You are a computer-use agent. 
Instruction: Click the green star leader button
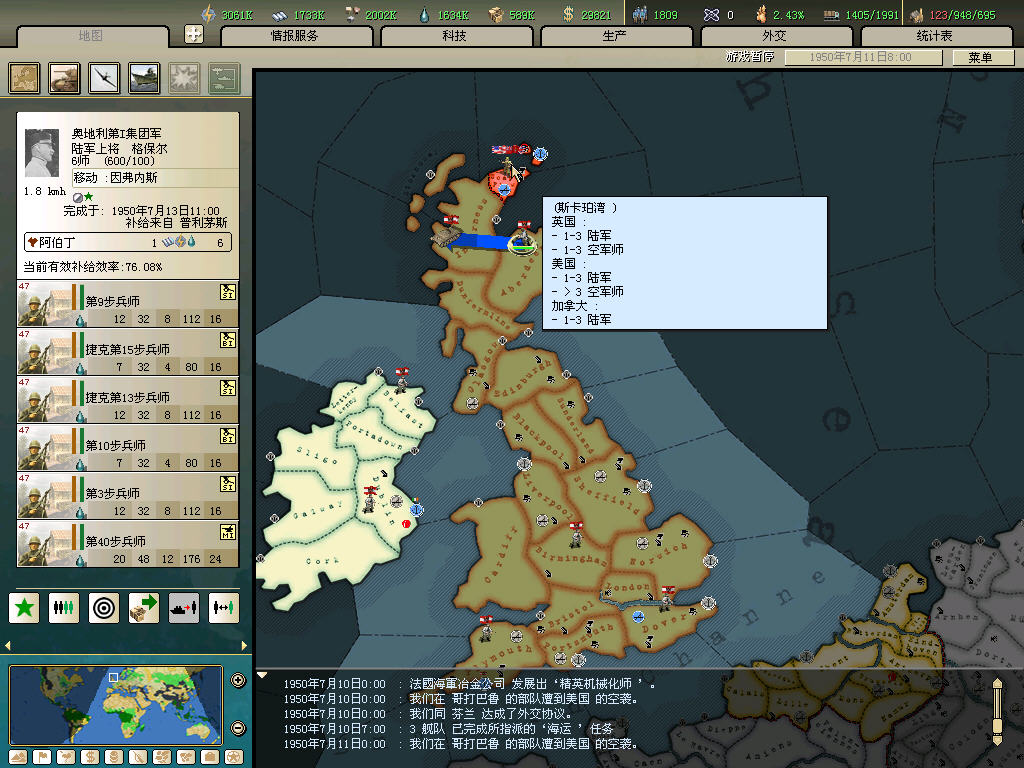click(24, 608)
